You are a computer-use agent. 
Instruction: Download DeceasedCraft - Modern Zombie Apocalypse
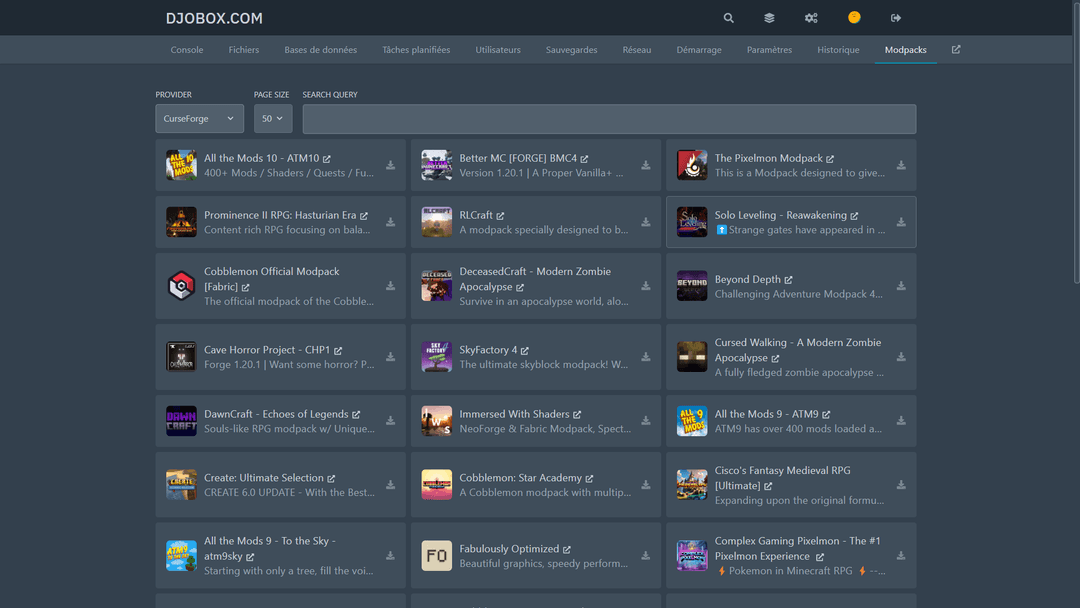tap(646, 286)
